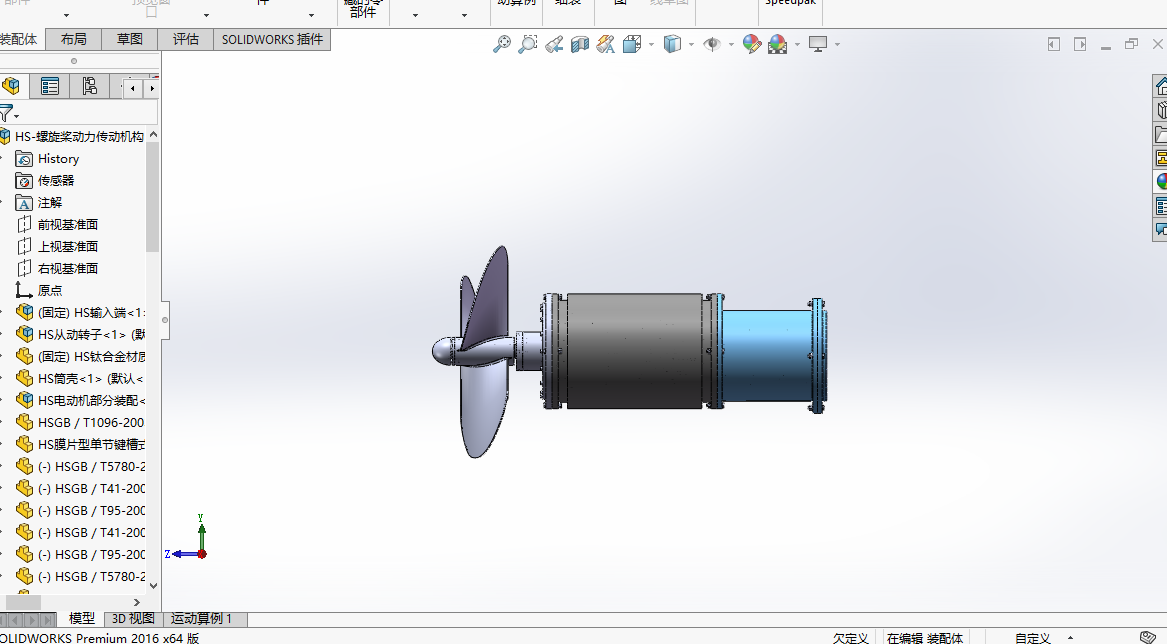
Task: Select the 原点 origin item
Action: pyautogui.click(x=50, y=290)
